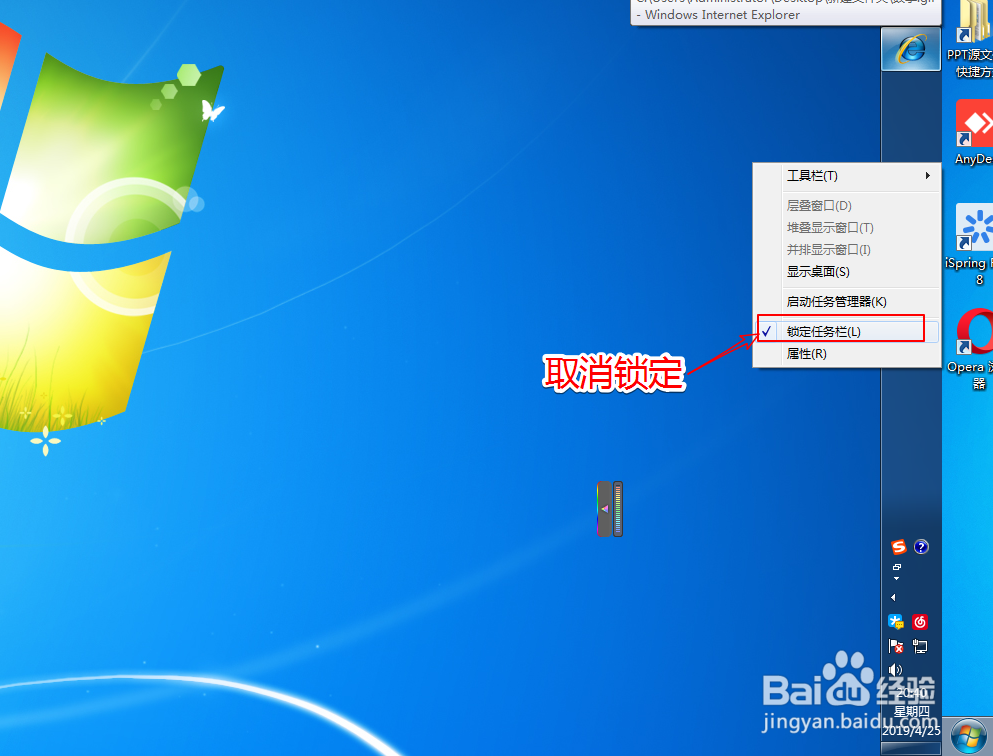Select 显示桌面(S) menu entry

pyautogui.click(x=847, y=272)
